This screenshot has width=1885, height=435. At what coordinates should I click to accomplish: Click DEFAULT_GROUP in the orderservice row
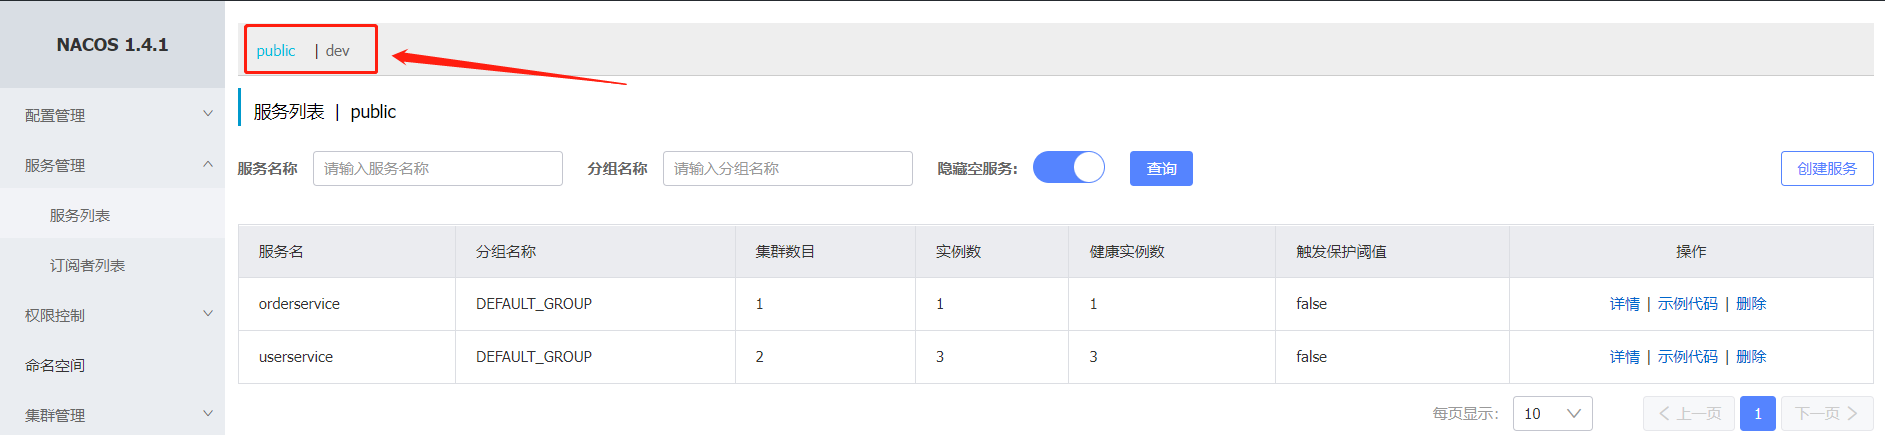(x=534, y=303)
